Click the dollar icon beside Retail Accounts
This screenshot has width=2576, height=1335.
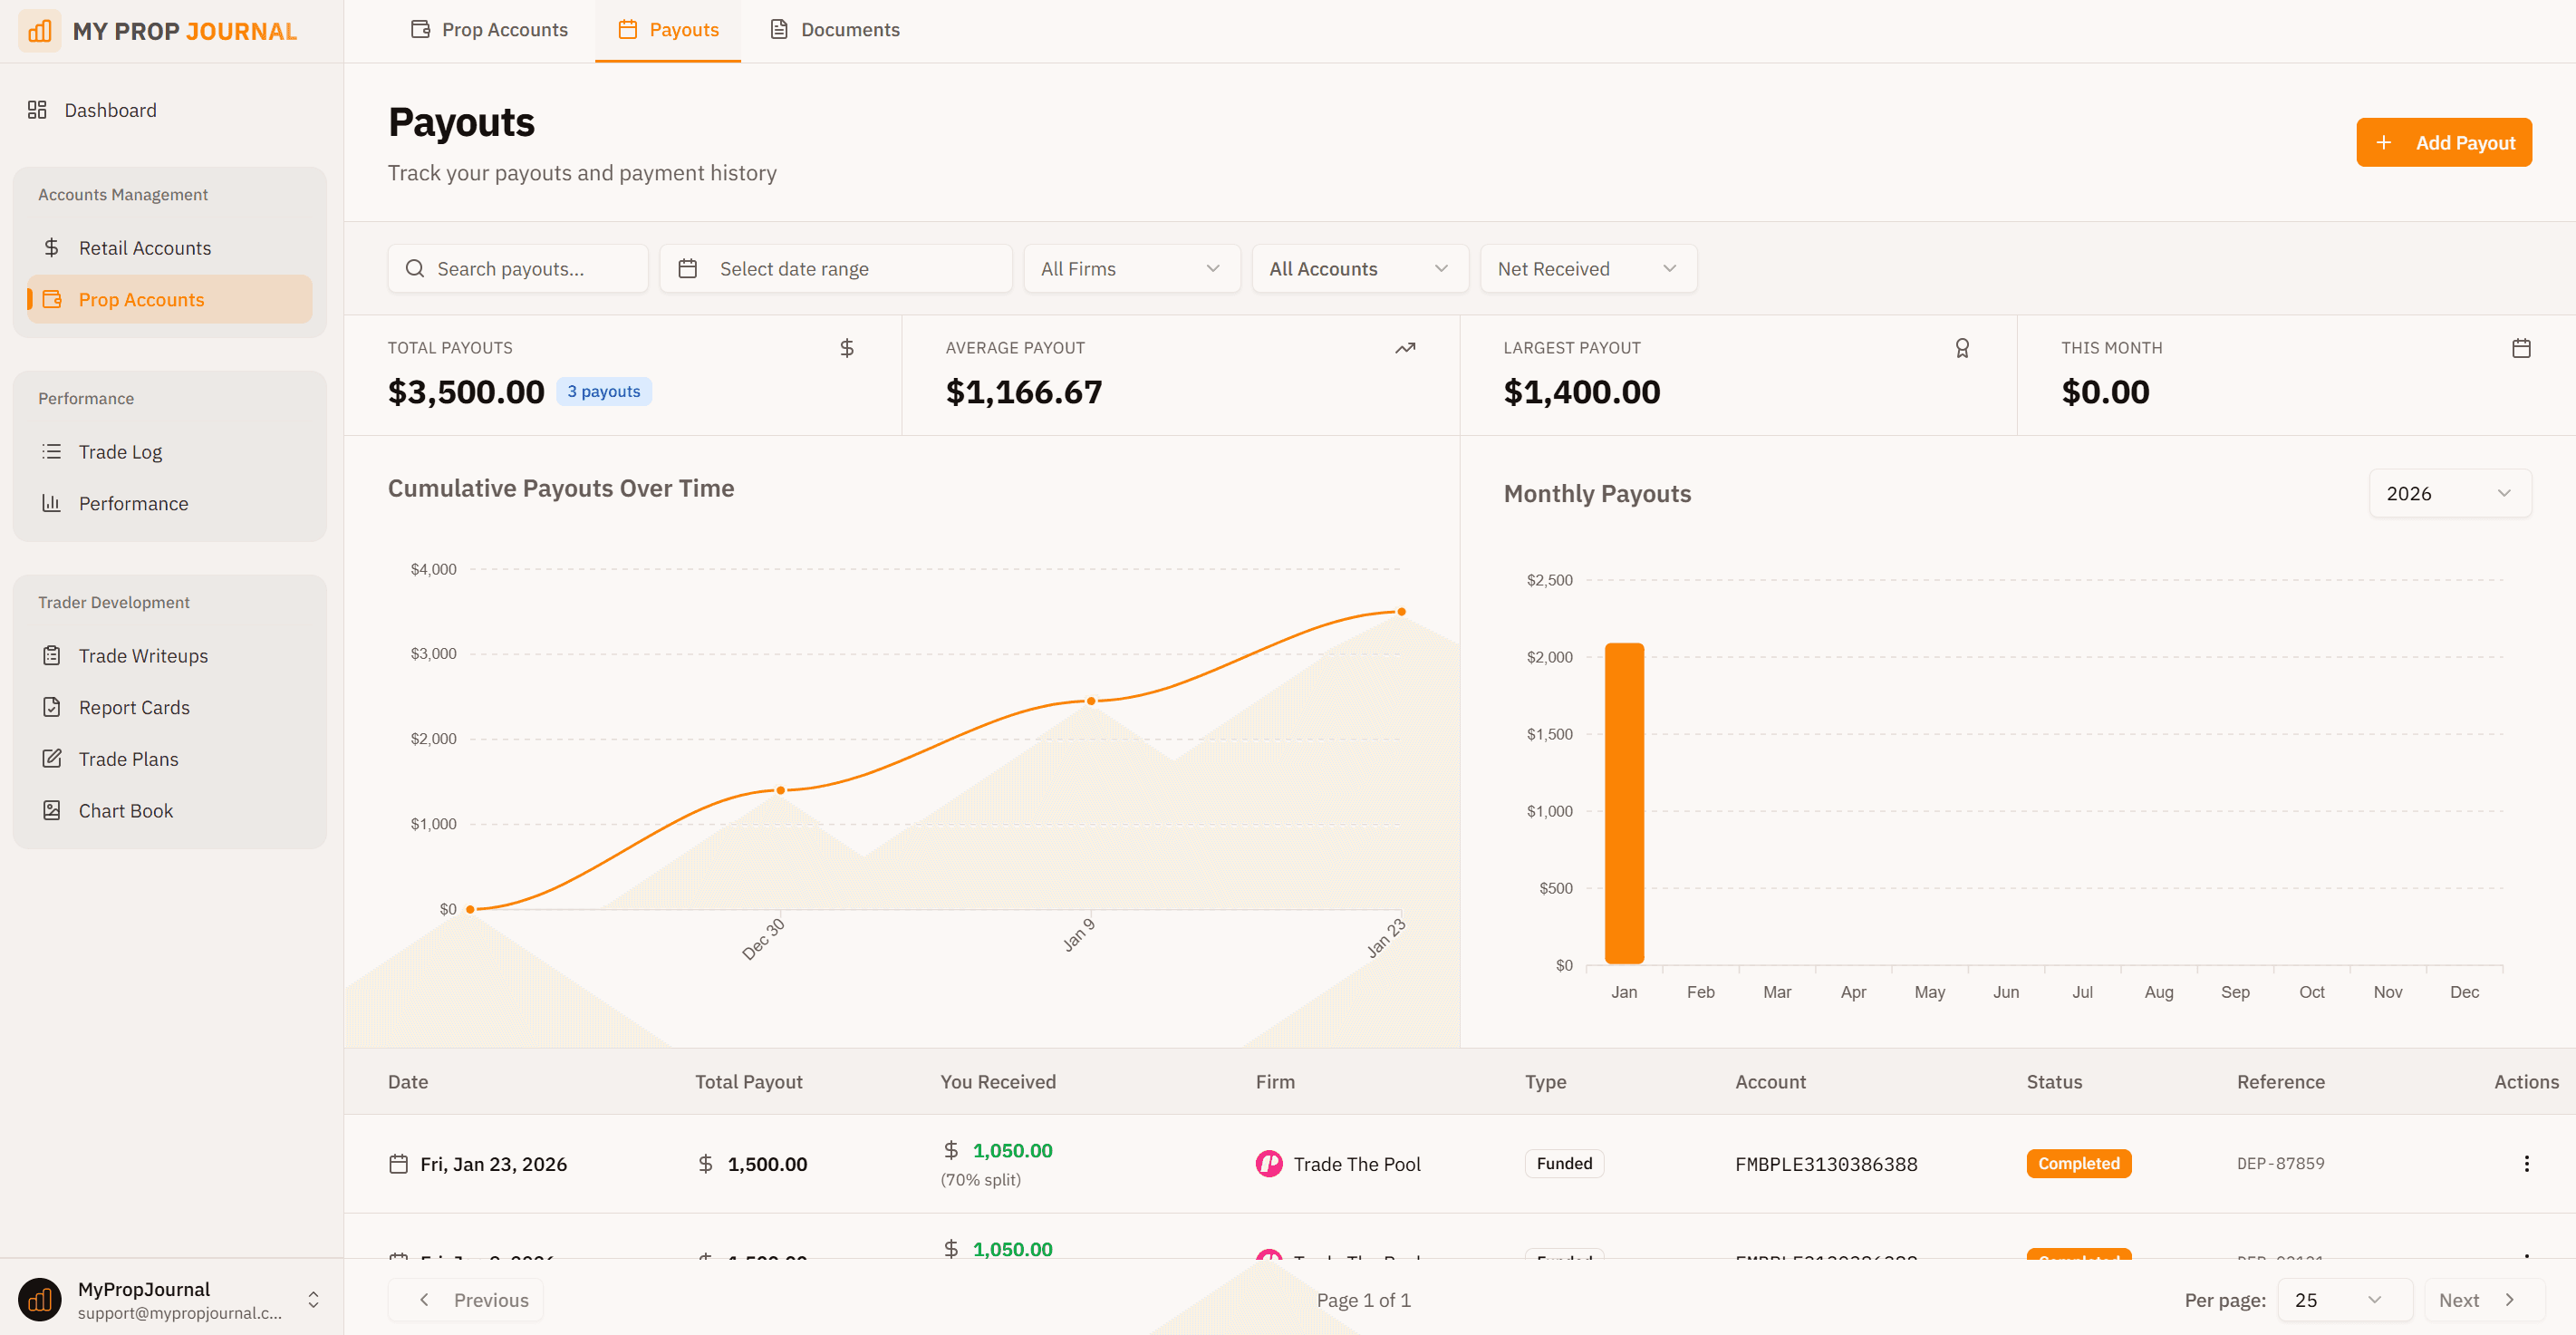52,248
